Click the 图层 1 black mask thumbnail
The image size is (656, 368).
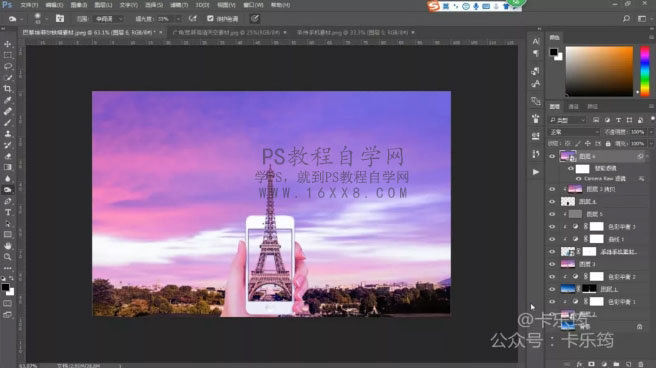[589, 289]
